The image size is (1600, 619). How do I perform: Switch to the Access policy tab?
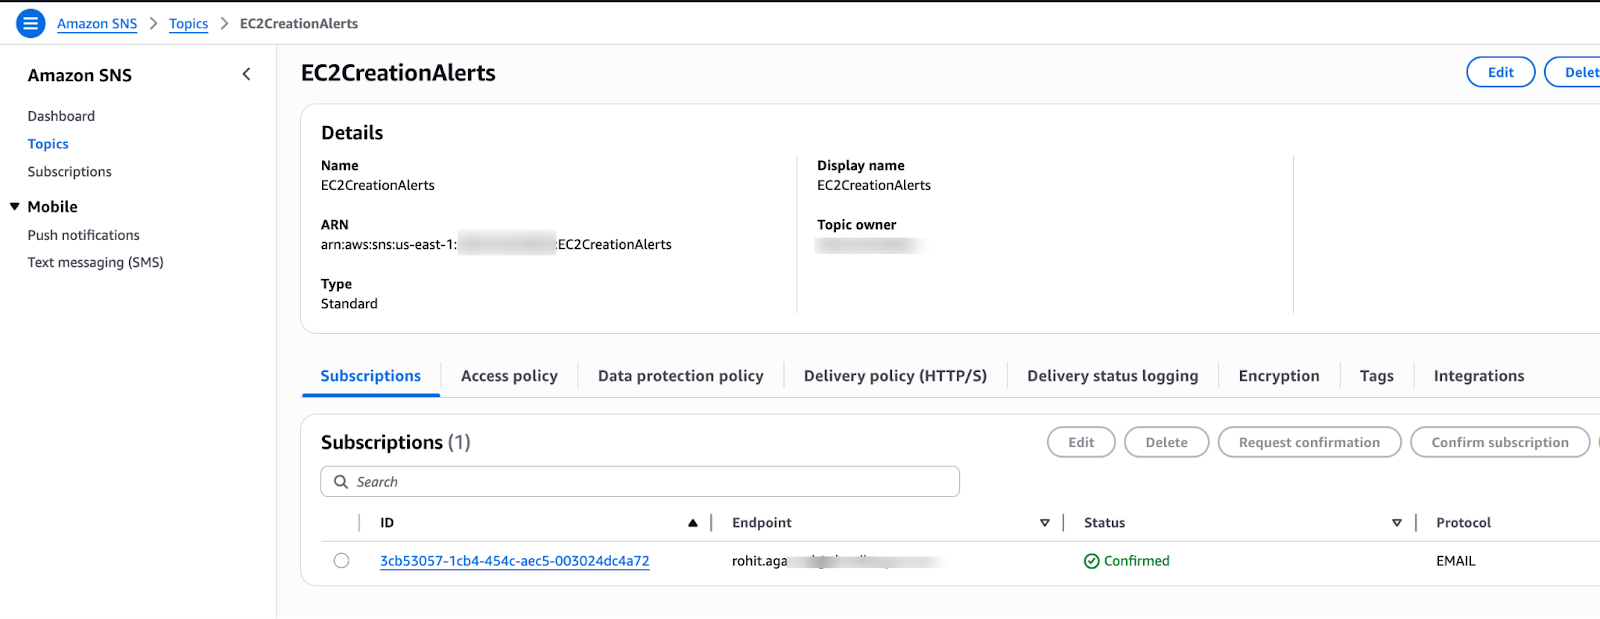pyautogui.click(x=509, y=376)
